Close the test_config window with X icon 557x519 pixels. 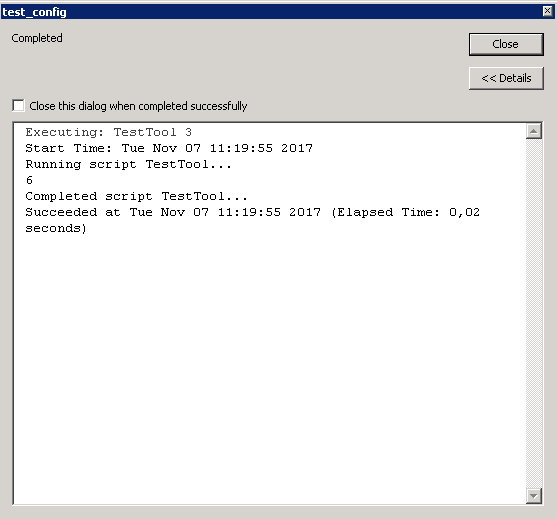pyautogui.click(x=547, y=11)
